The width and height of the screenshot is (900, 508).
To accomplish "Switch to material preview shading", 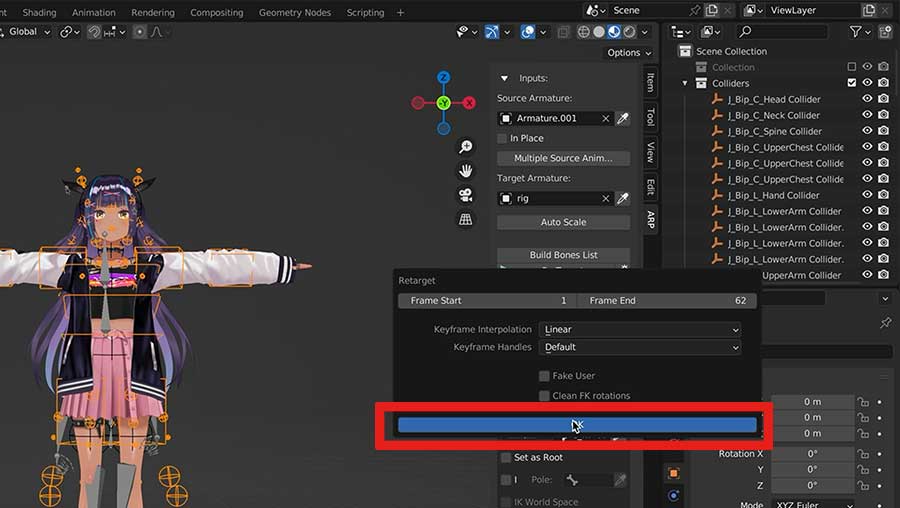I will [614, 32].
